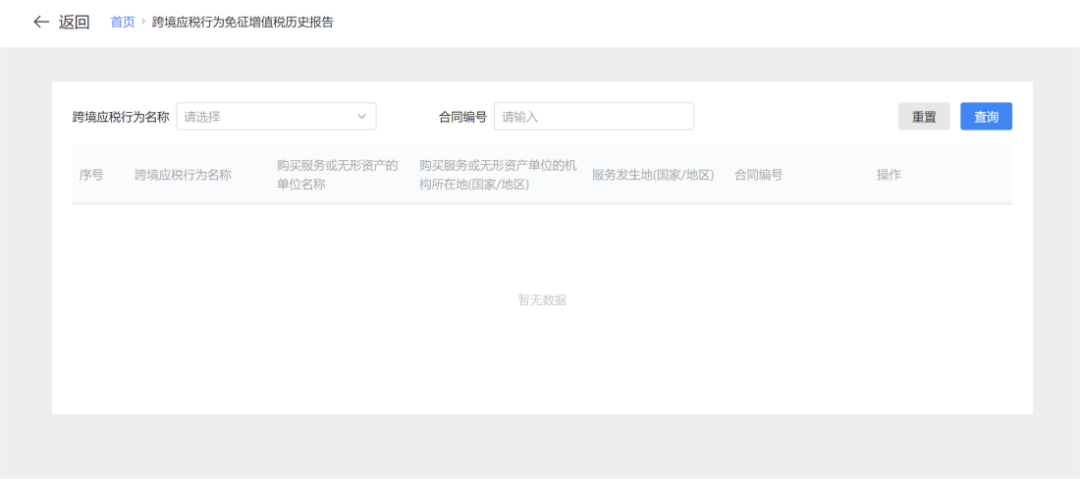Go to 首页 via breadcrumb link
Image resolution: width=1080 pixels, height=479 pixels.
pyautogui.click(x=122, y=22)
